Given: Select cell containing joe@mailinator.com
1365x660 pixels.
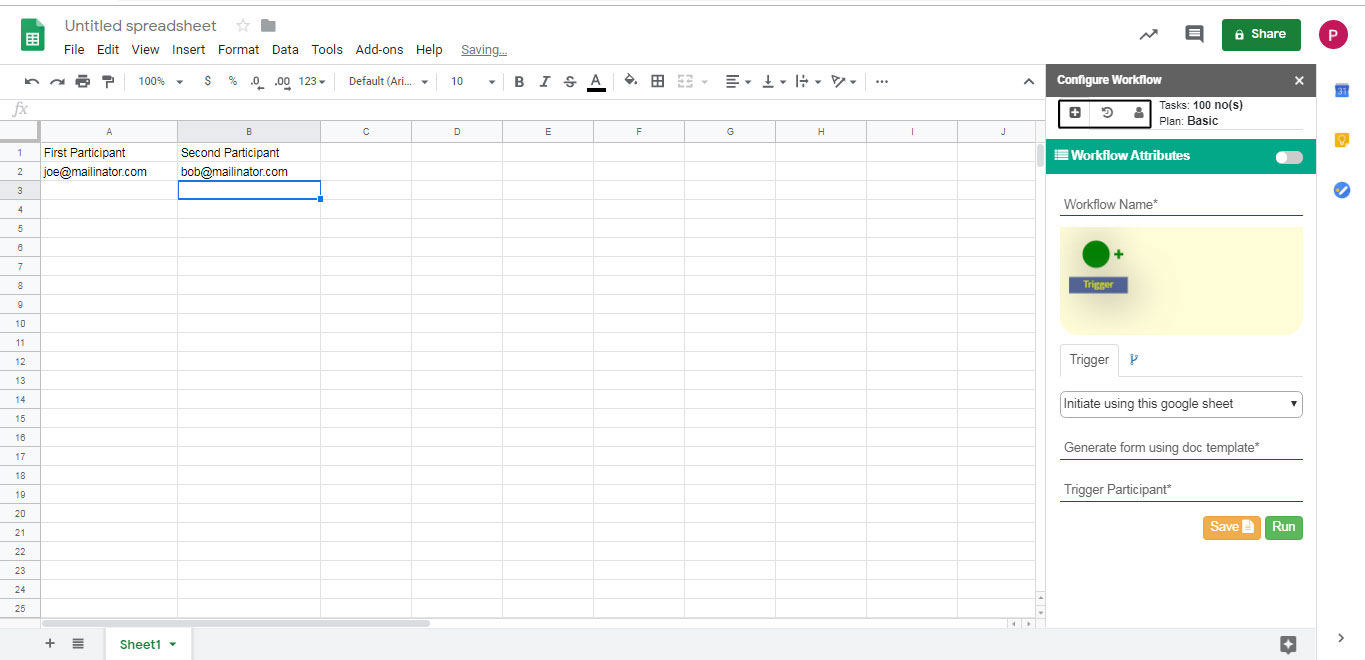Looking at the screenshot, I should (109, 172).
